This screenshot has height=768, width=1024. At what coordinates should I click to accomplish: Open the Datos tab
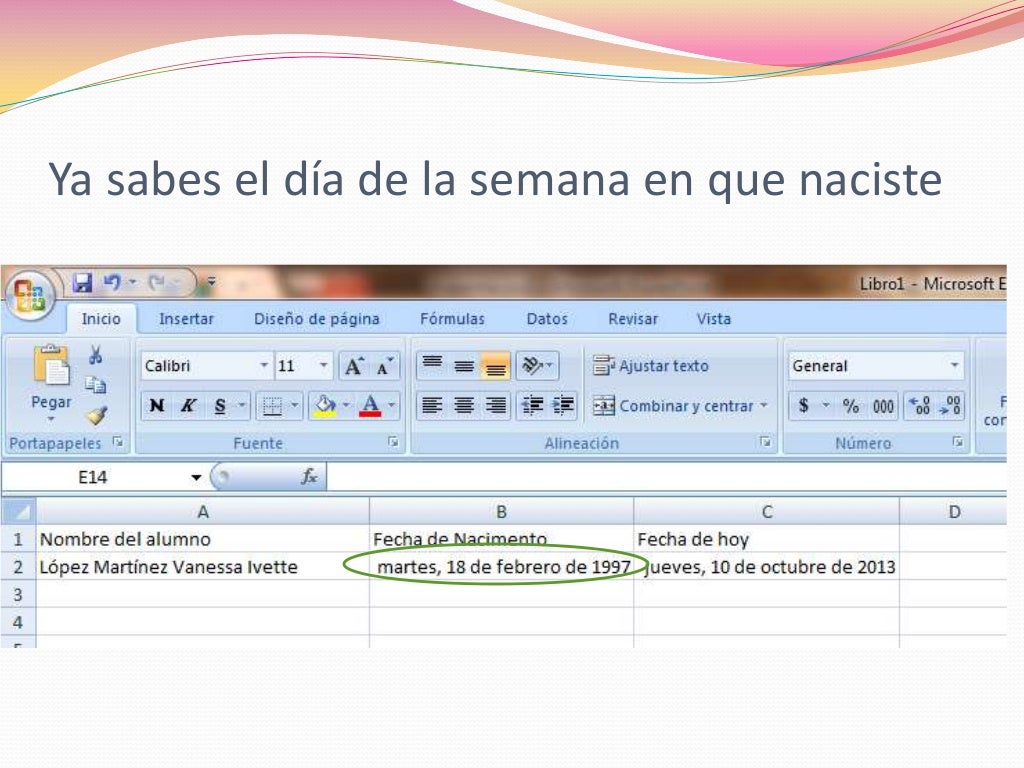[x=547, y=319]
